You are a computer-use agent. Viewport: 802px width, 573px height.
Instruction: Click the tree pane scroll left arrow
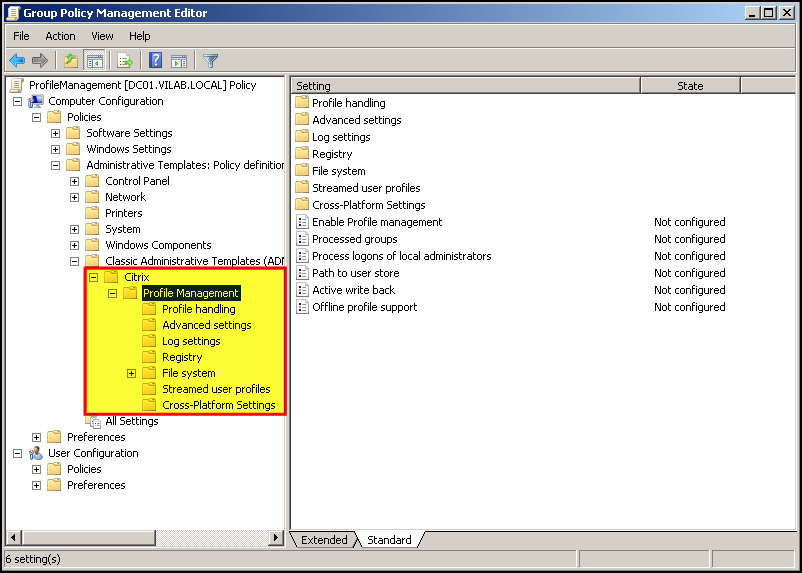point(13,538)
